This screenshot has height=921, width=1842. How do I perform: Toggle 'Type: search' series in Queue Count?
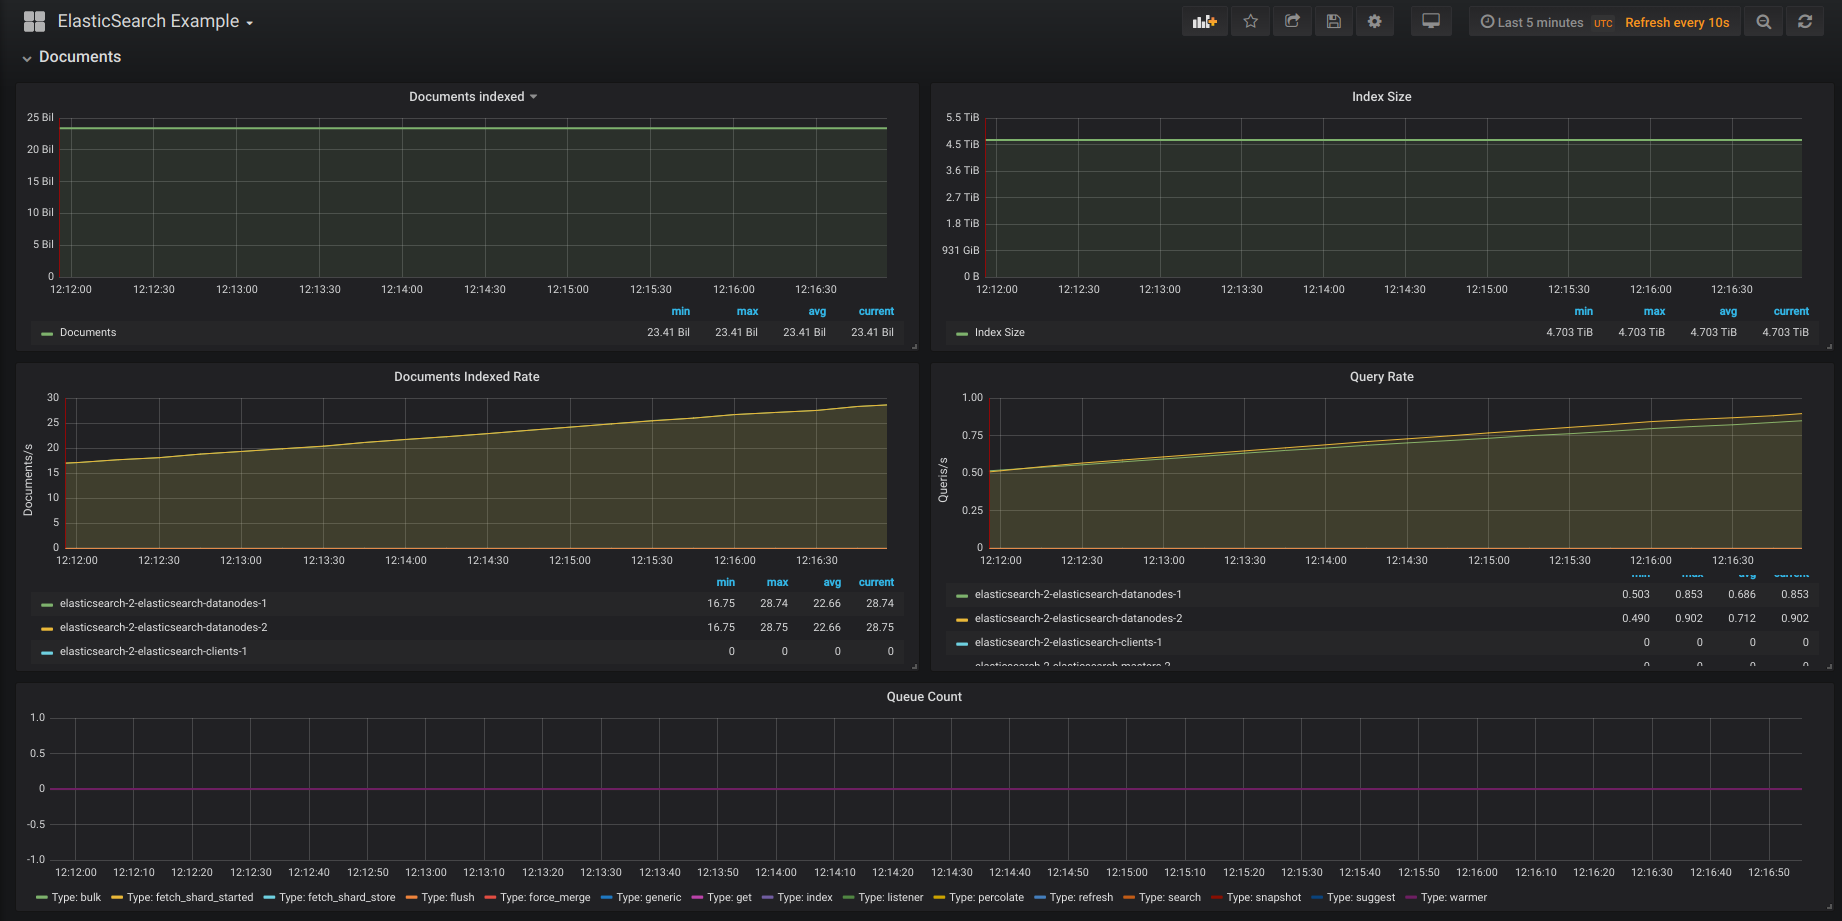point(1169,897)
